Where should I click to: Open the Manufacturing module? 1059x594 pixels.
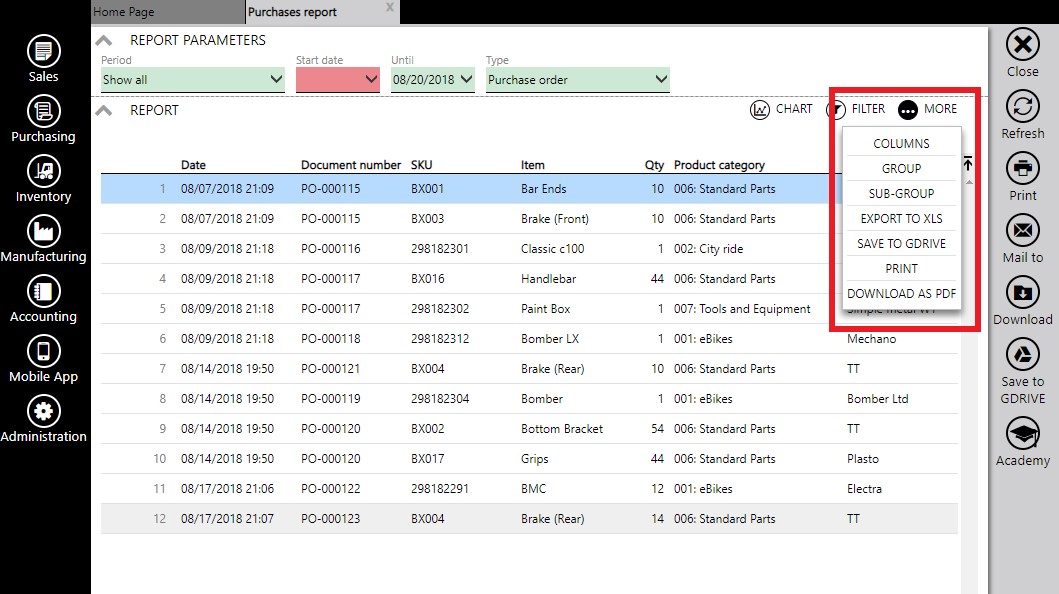[x=43, y=231]
